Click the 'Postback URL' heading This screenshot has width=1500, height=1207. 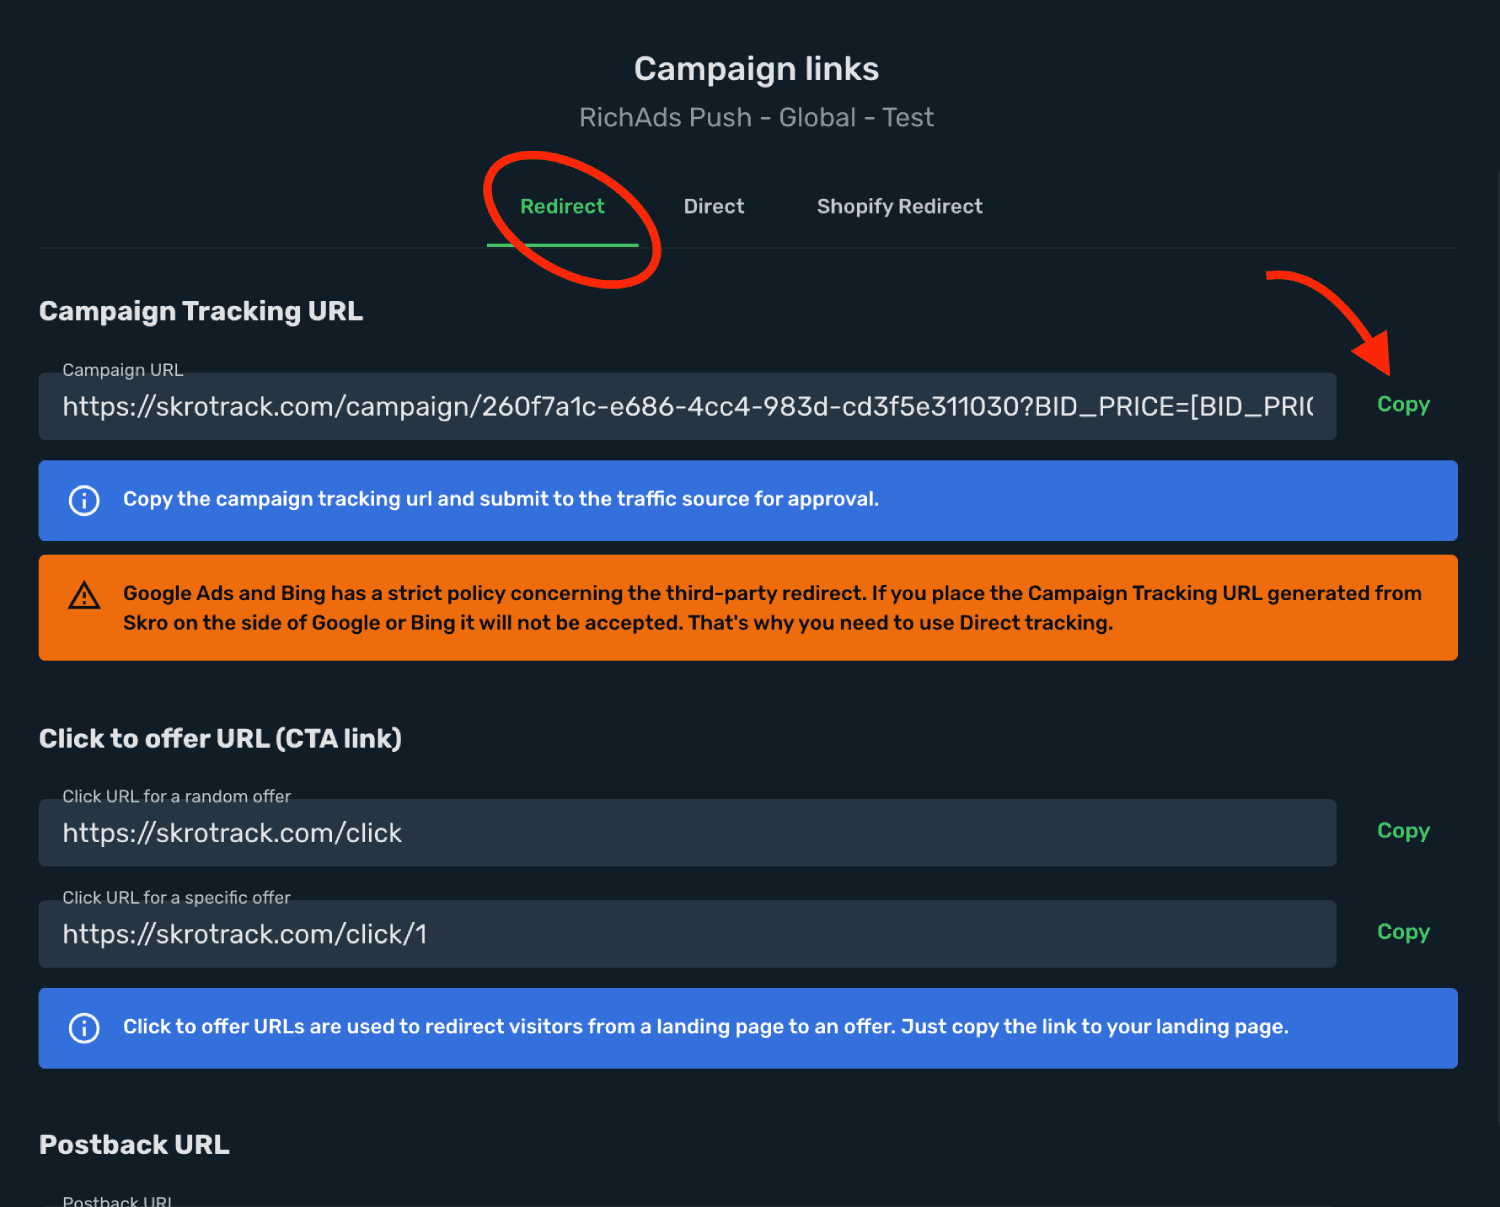click(134, 1145)
